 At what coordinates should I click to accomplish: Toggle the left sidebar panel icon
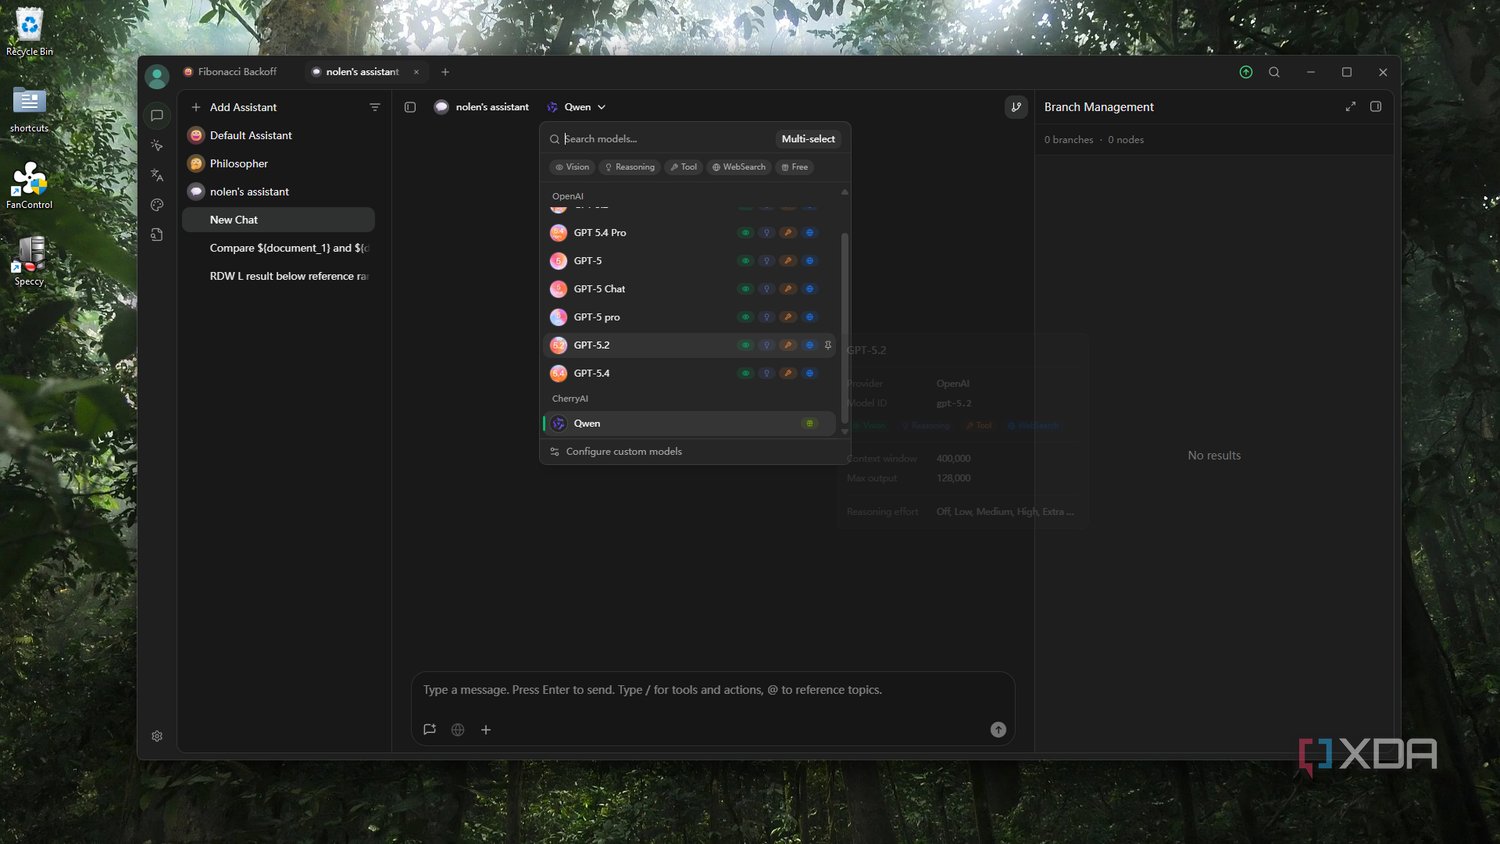410,107
